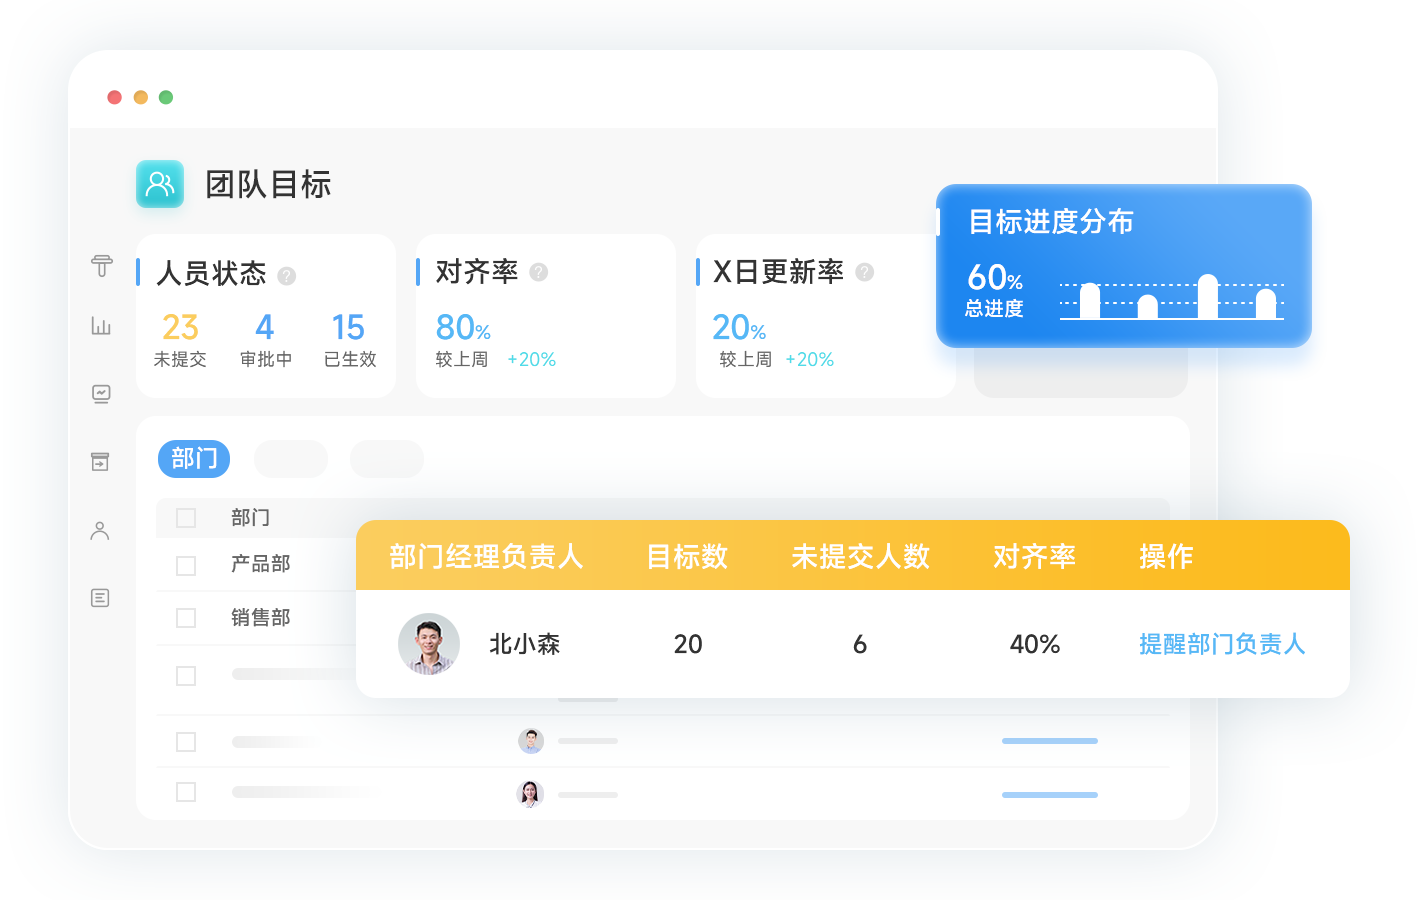Open the archive box sidebar icon
Image resolution: width=1420 pixels, height=900 pixels.
(100, 462)
